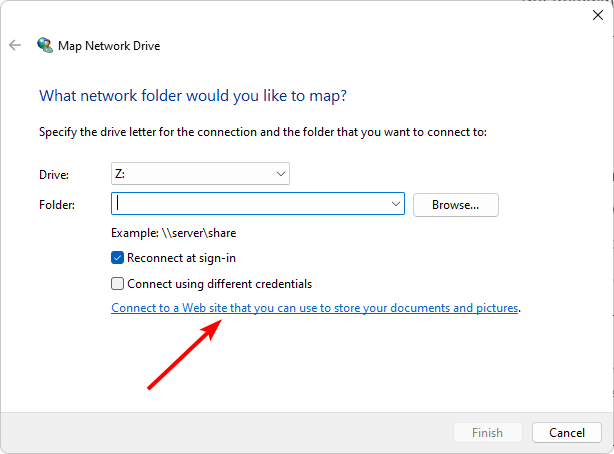Go back using the back arrow
614x454 pixels.
15,45
